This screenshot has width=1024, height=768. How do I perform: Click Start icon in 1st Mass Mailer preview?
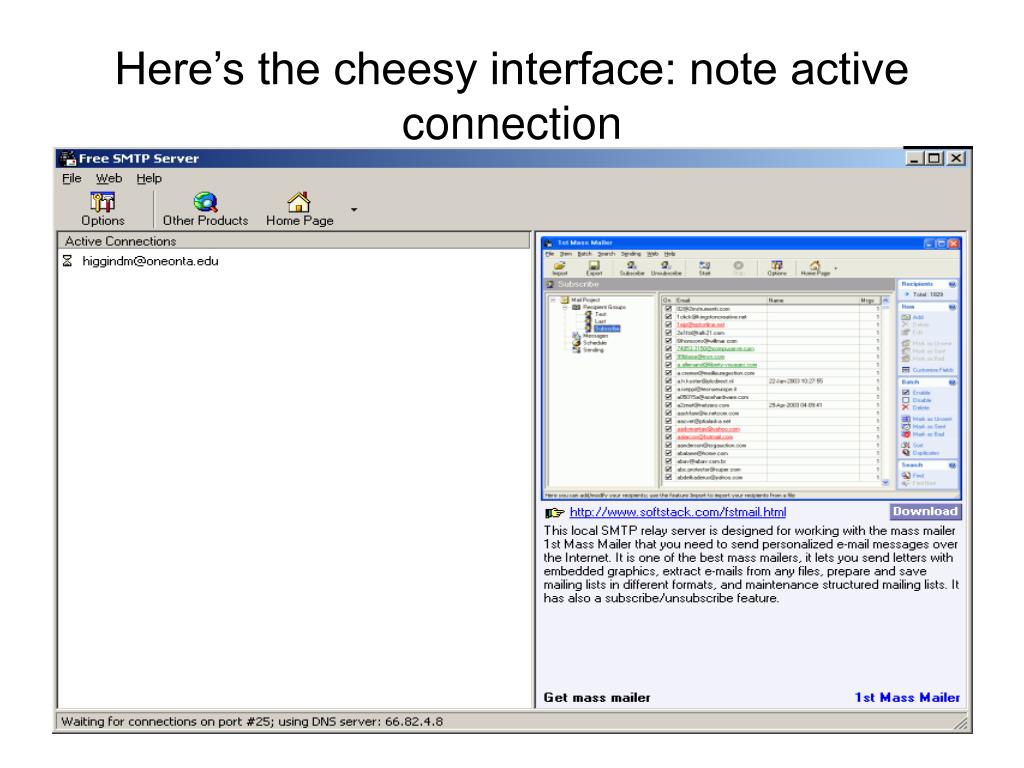pyautogui.click(x=705, y=265)
